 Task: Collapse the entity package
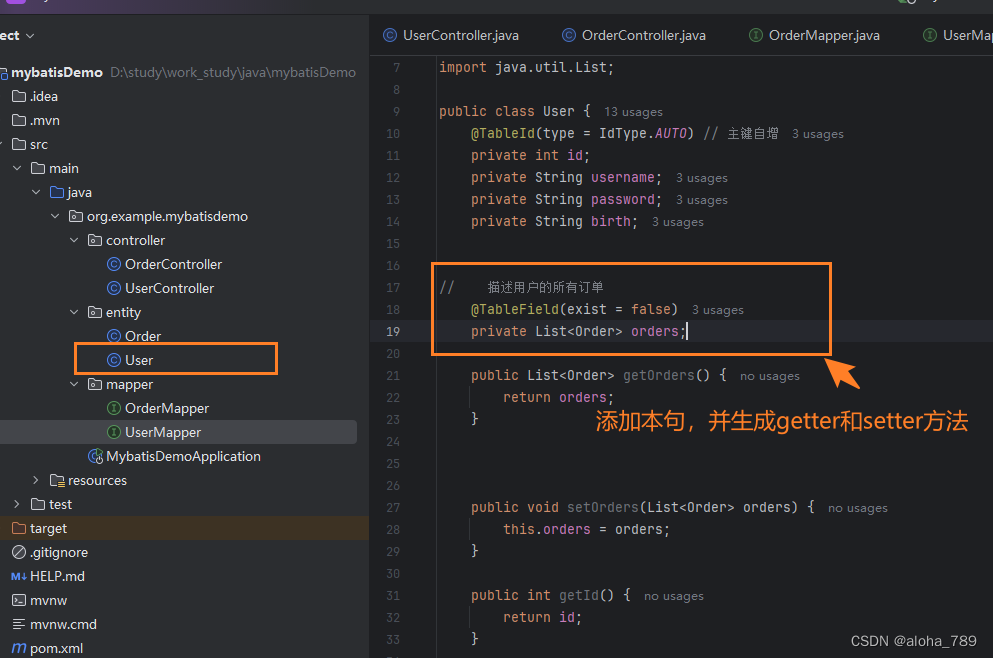click(74, 312)
